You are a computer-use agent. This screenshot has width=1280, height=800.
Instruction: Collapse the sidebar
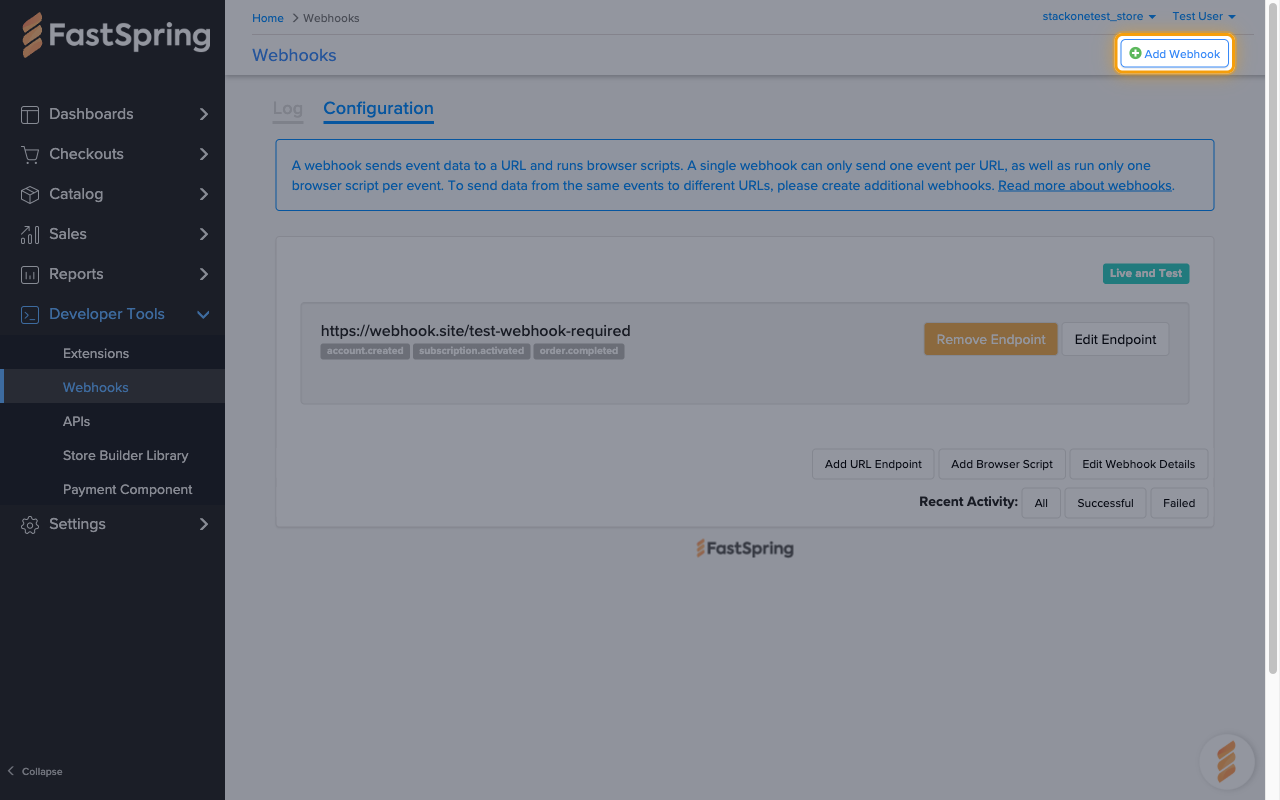coord(35,771)
